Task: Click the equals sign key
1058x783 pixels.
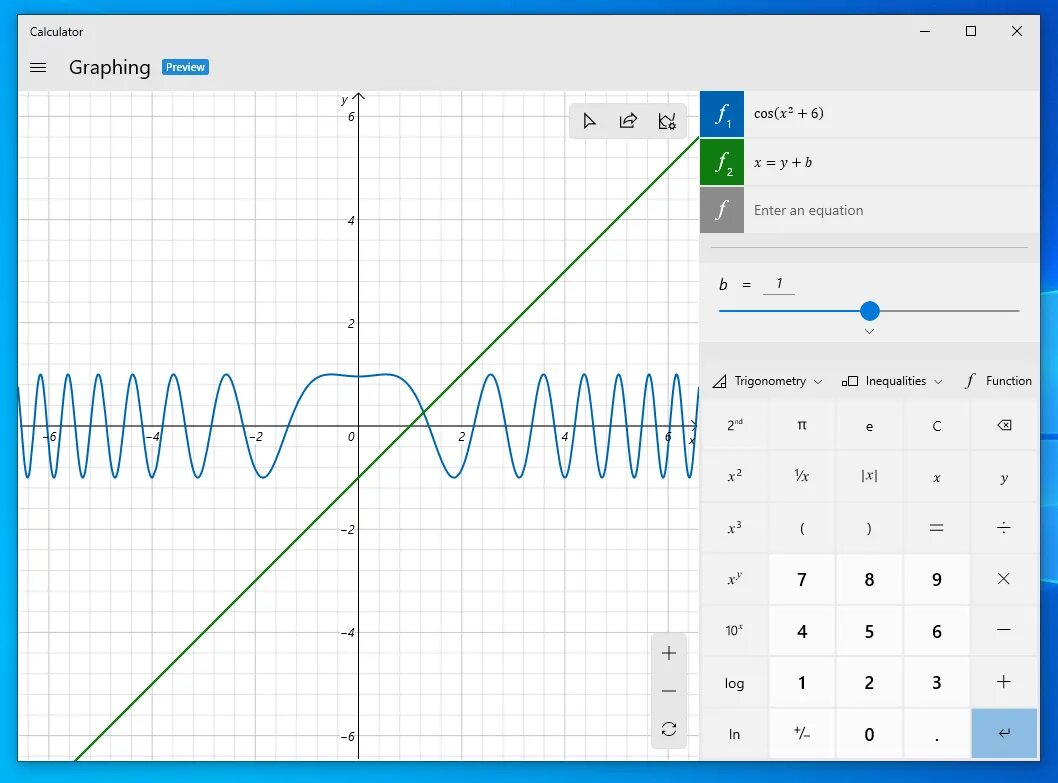Action: 937,528
